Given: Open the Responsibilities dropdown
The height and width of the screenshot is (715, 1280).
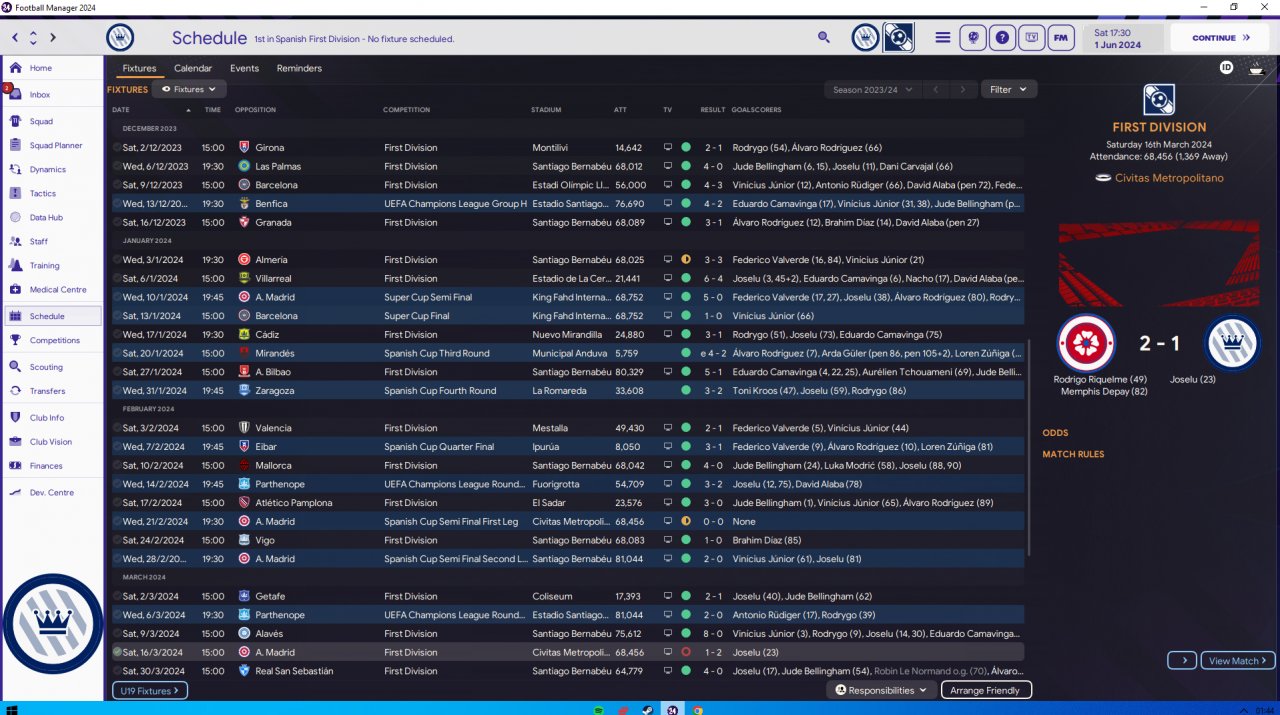Looking at the screenshot, I should [x=881, y=690].
